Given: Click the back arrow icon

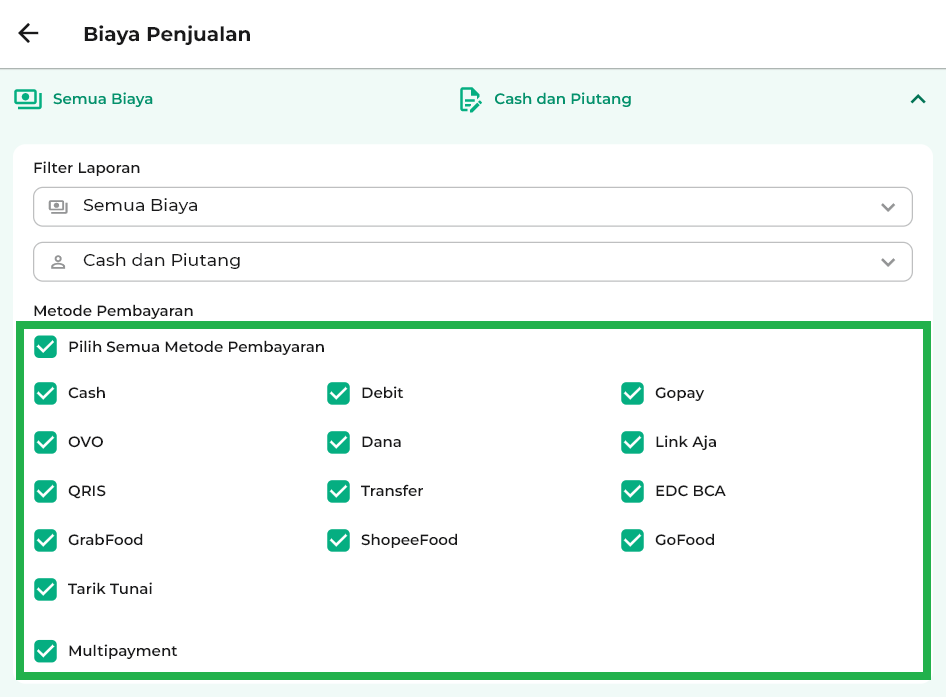Looking at the screenshot, I should click(x=28, y=34).
